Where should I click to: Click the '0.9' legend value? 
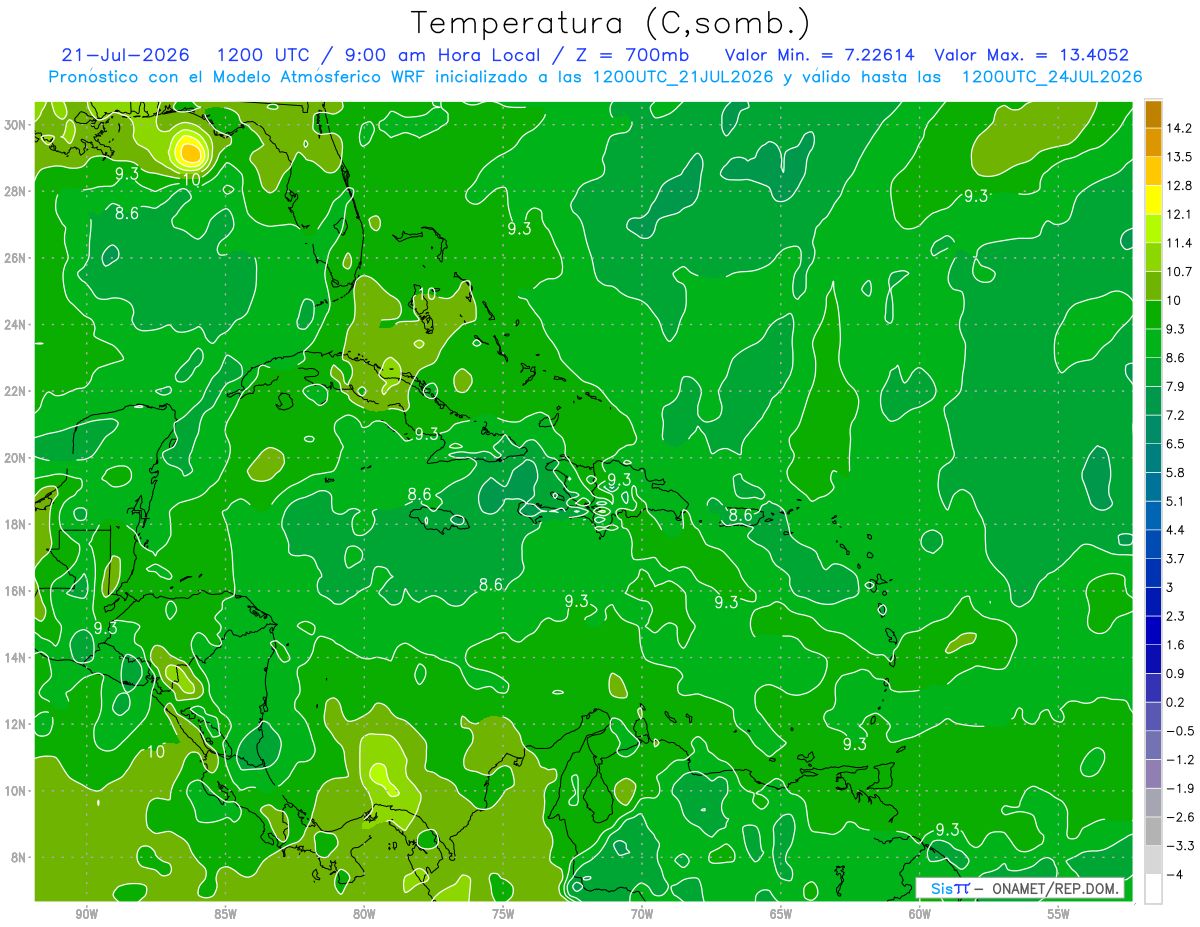pos(1176,673)
